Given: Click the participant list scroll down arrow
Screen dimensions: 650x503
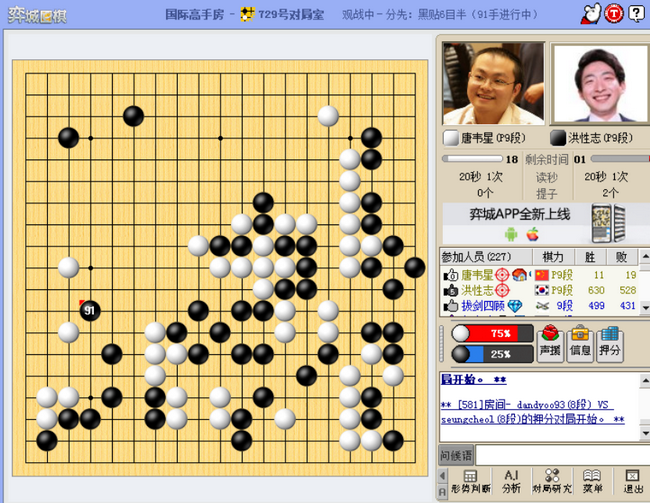Looking at the screenshot, I should click(645, 308).
